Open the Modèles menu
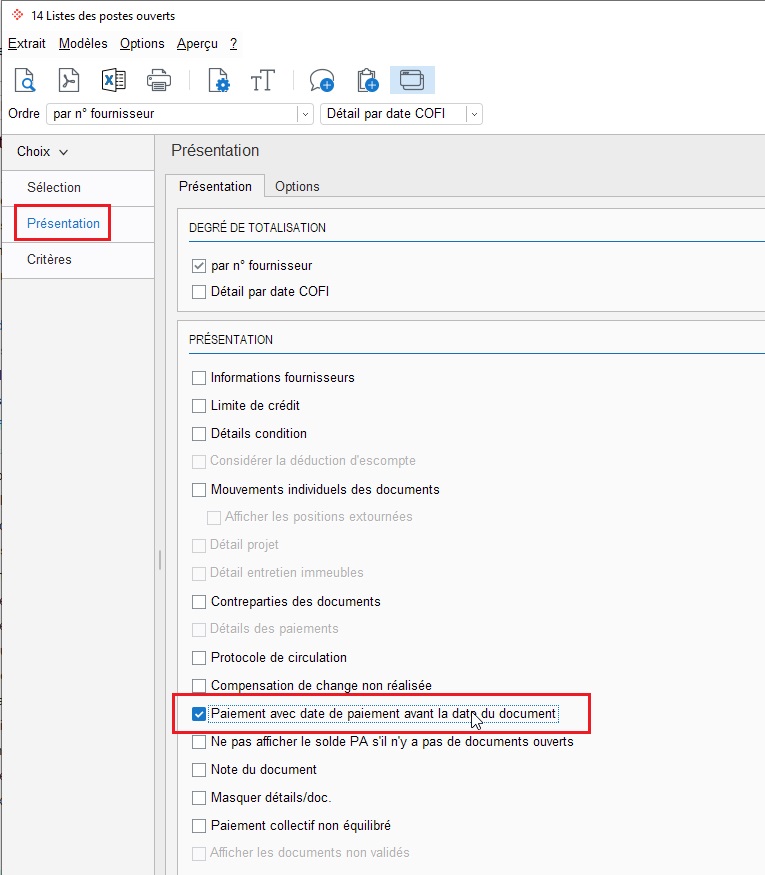This screenshot has width=765, height=875. 83,44
